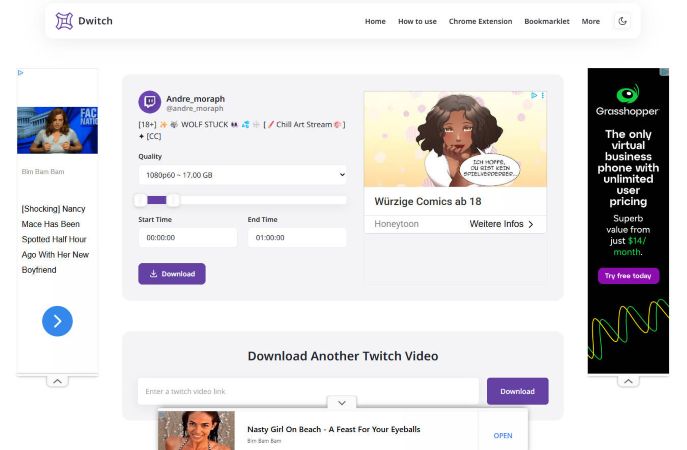Image resolution: width=687 pixels, height=450 pixels.
Task: Click the stream title WOLF STUCK text
Action: [242, 130]
